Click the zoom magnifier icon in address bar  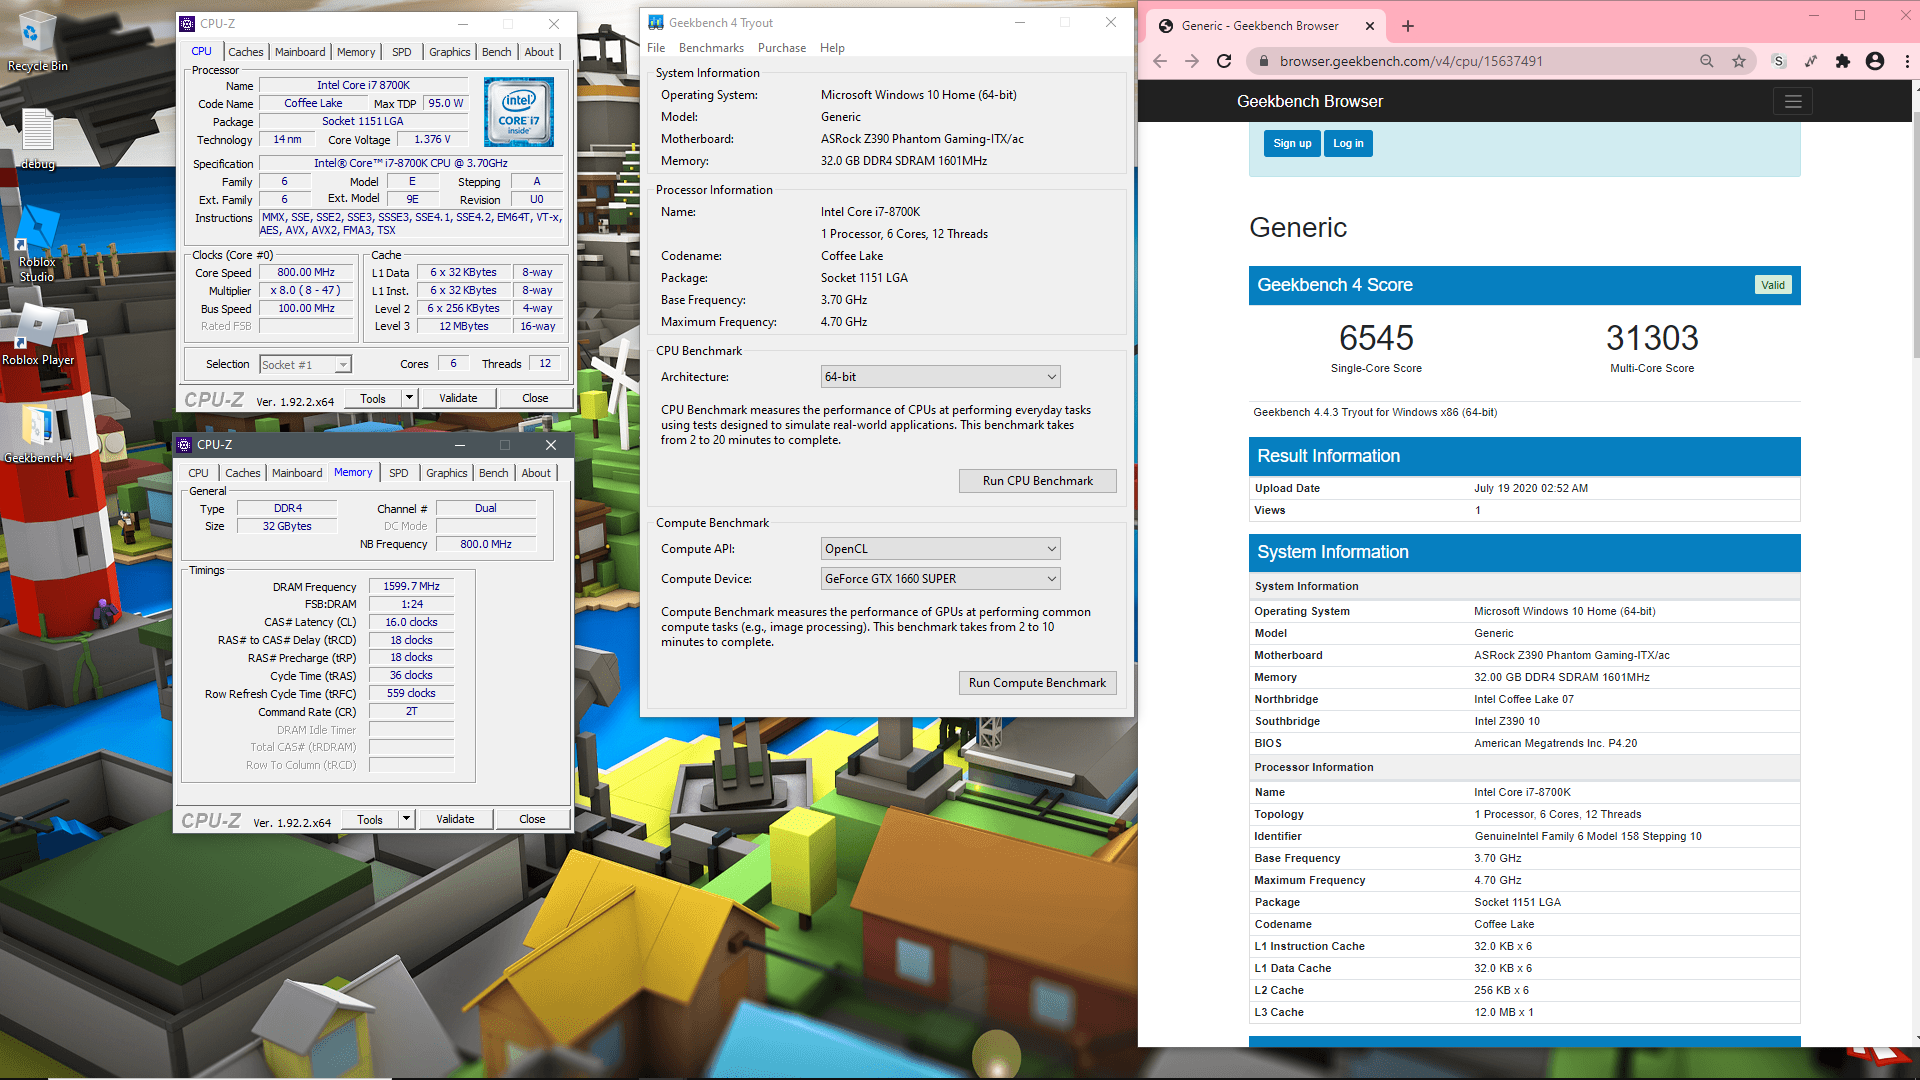[x=1707, y=61]
